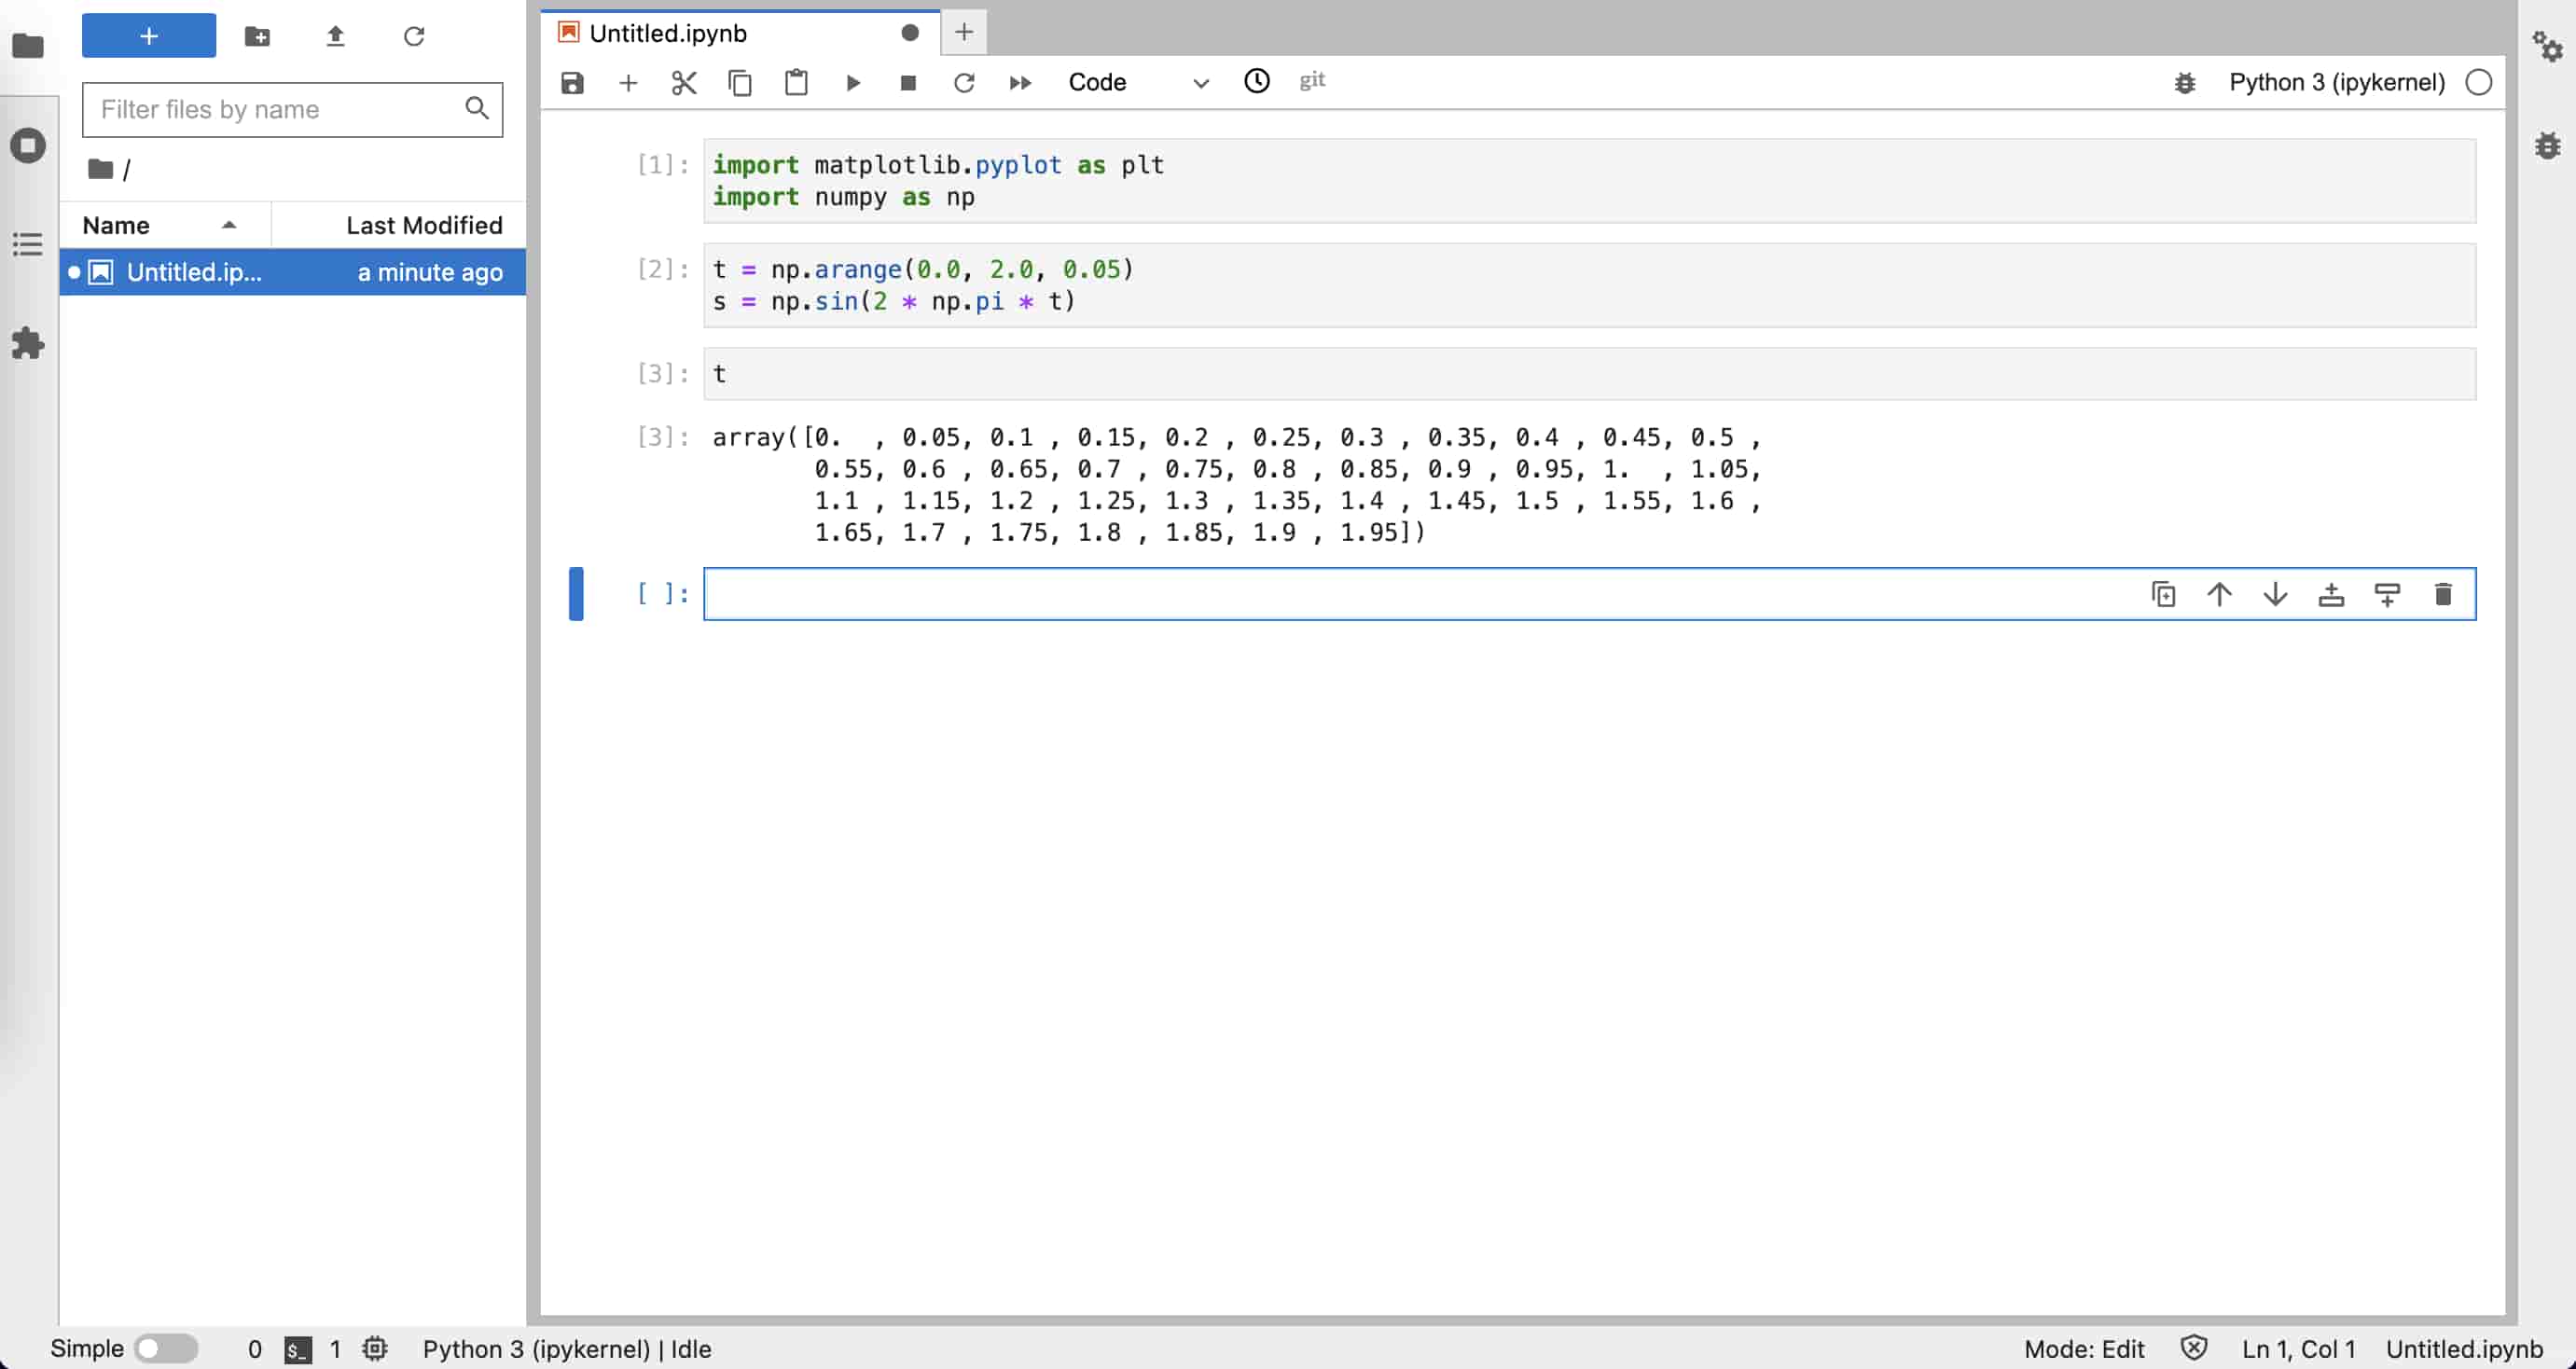Move the active cell down

[x=2275, y=594]
